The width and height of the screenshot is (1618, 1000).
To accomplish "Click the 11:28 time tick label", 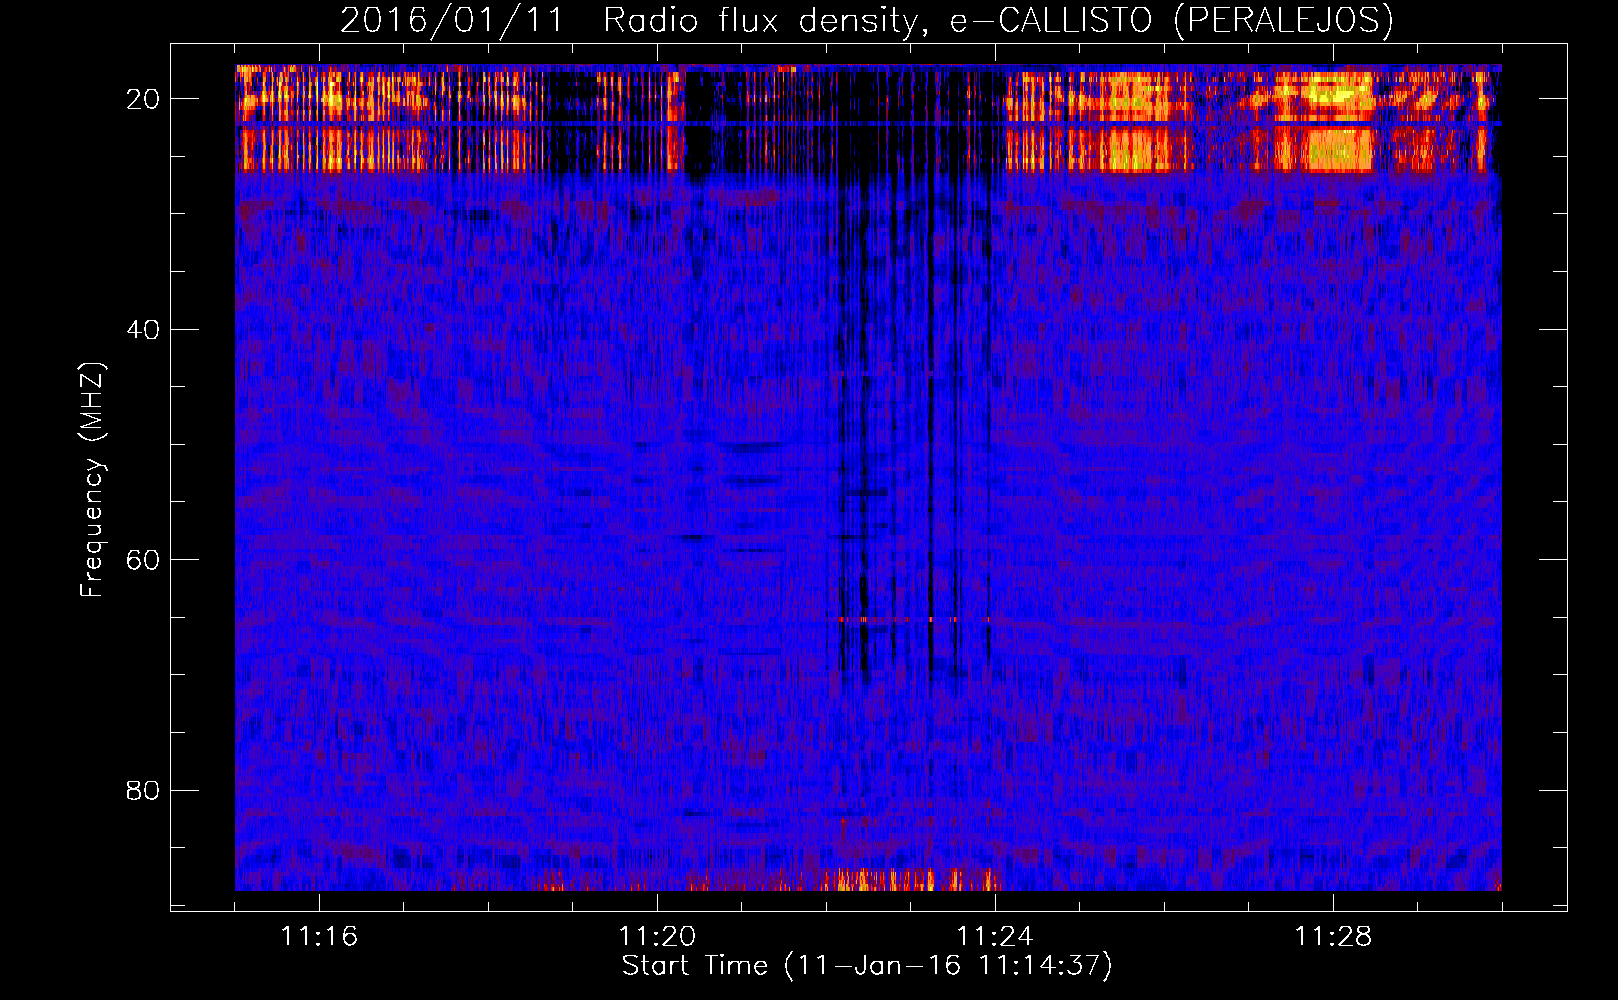I will pos(1333,937).
